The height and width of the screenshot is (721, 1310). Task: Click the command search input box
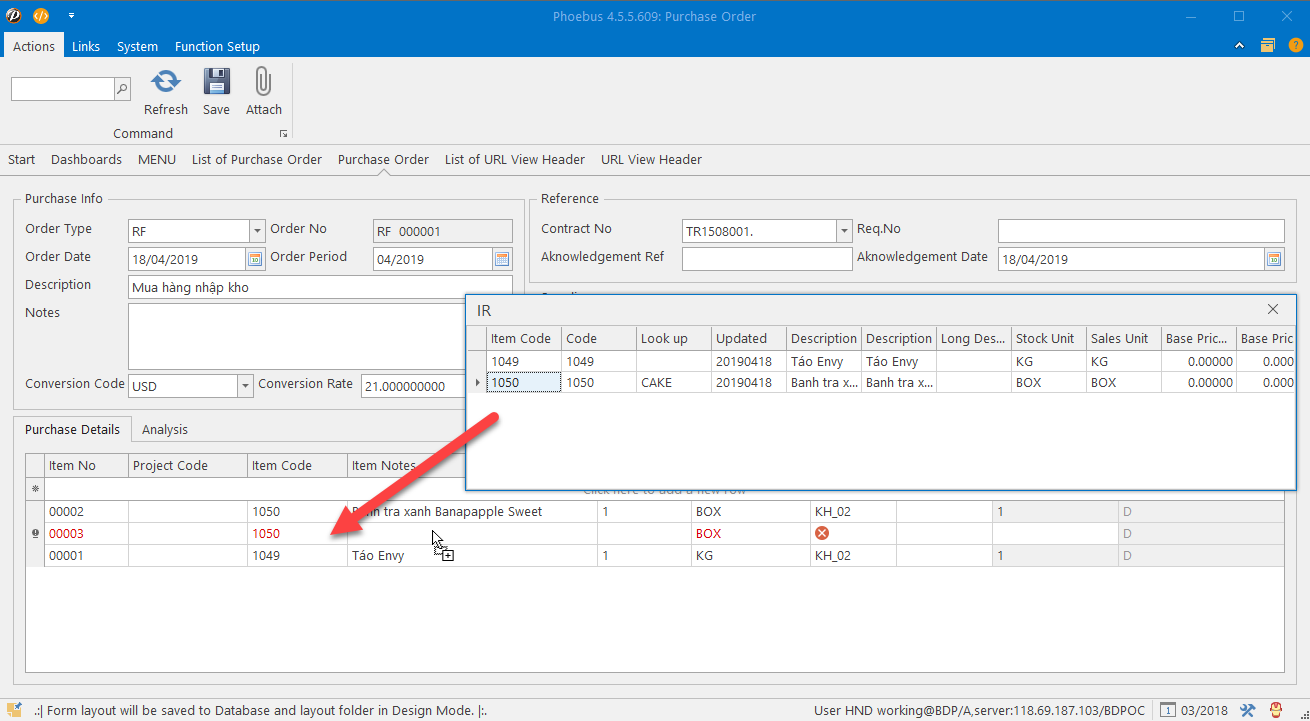tap(63, 89)
